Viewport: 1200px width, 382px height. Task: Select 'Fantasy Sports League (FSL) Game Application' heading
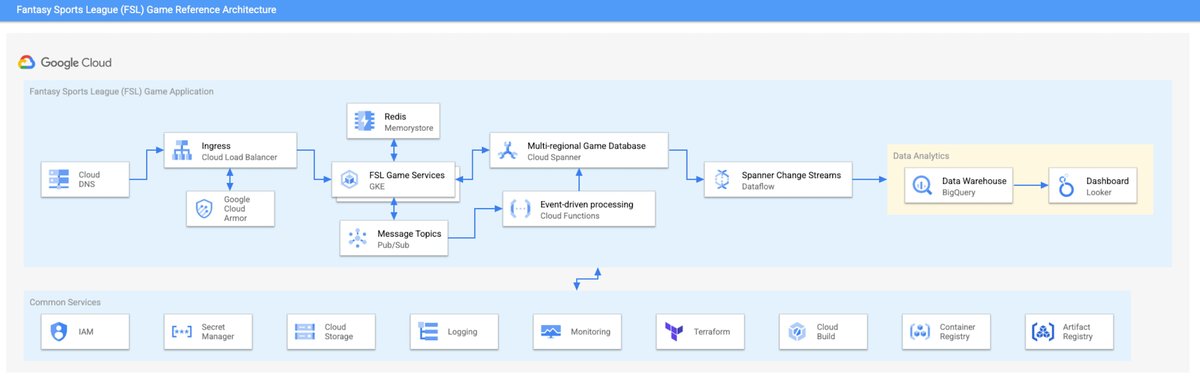(x=121, y=91)
